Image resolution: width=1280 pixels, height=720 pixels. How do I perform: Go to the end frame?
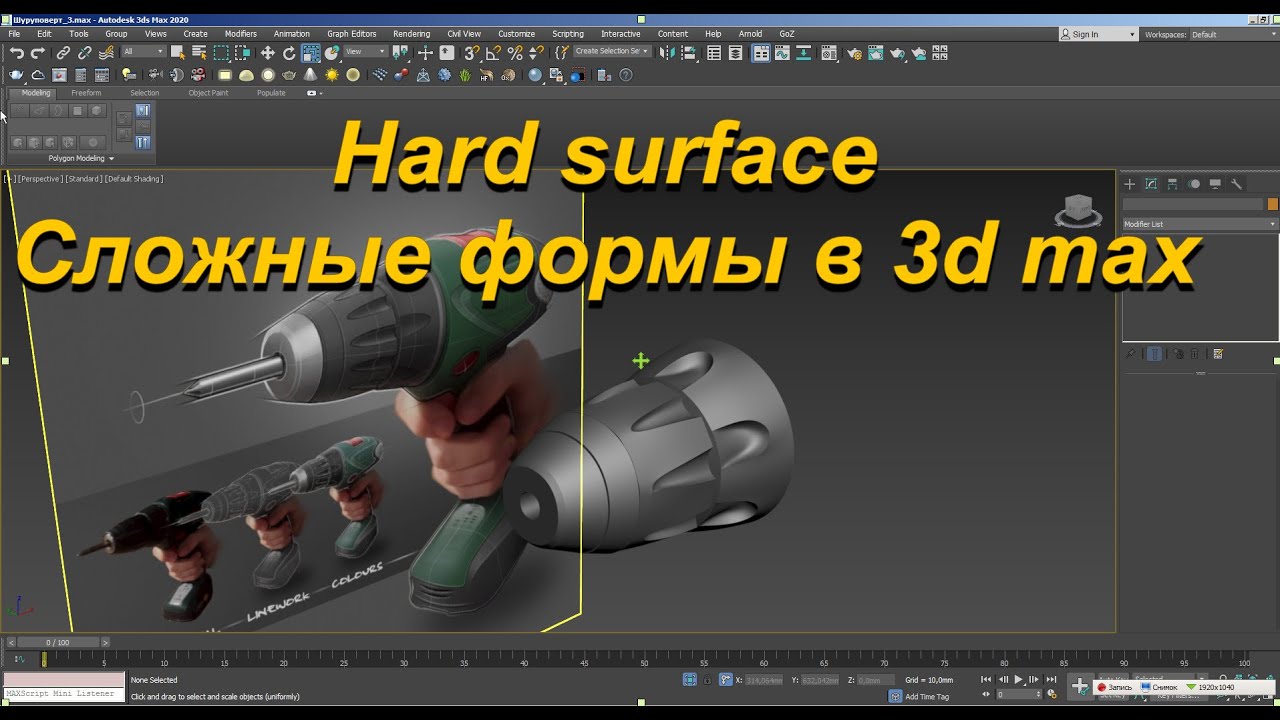coord(1051,679)
